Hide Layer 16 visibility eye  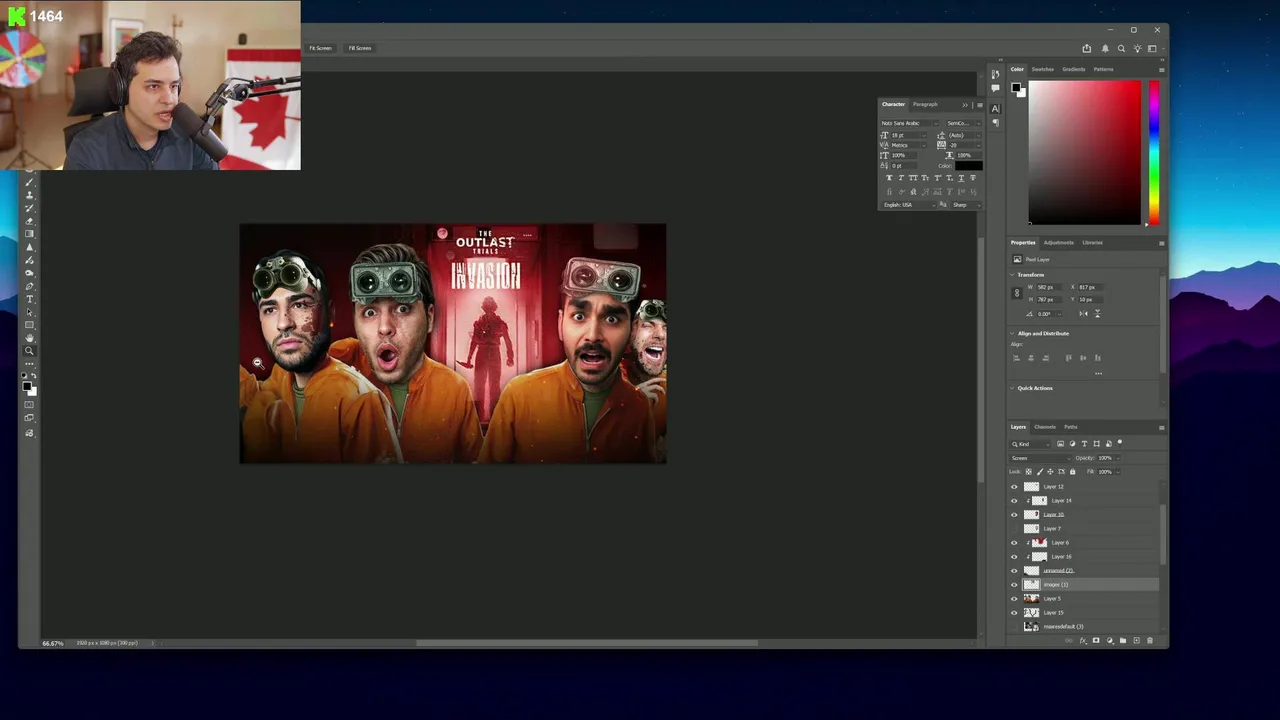point(1014,557)
